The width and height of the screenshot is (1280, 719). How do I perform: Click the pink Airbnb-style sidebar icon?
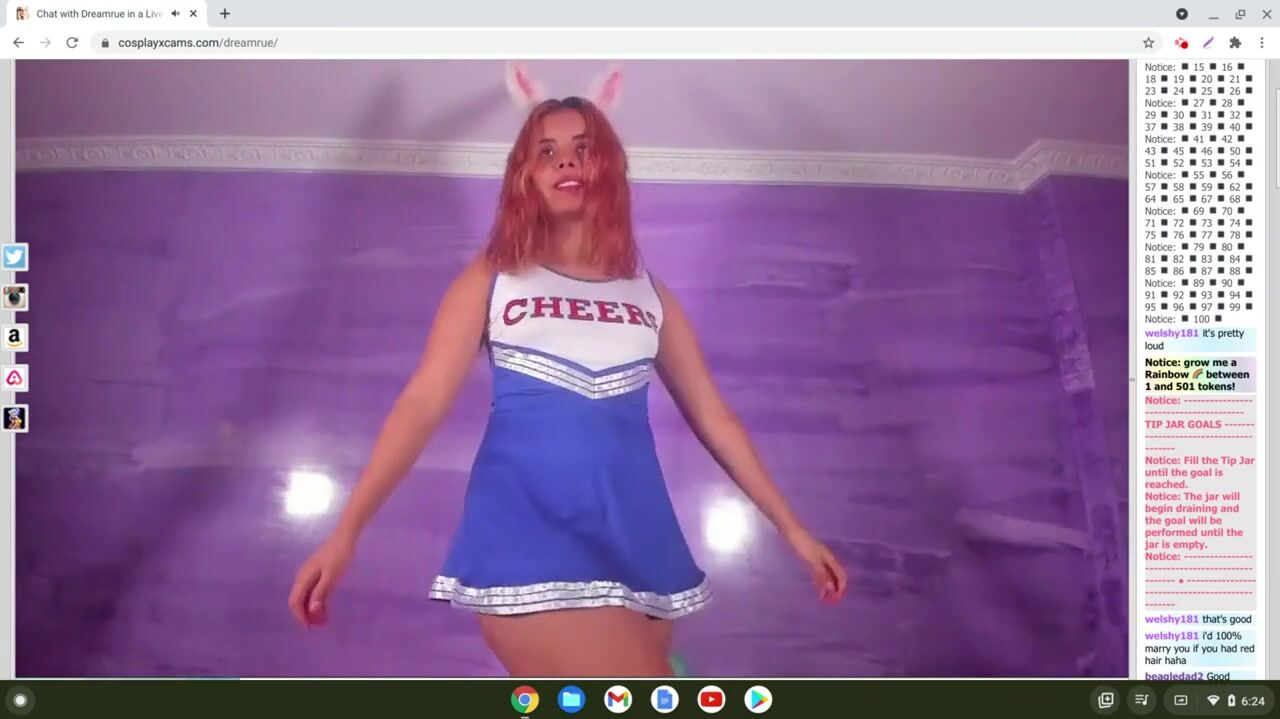(14, 378)
